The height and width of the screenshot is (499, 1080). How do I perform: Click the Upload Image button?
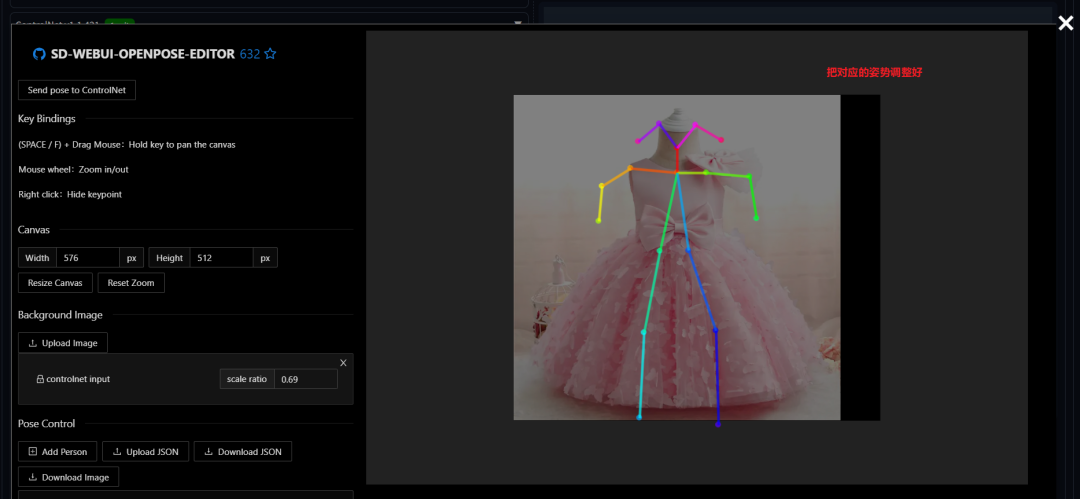(x=63, y=343)
